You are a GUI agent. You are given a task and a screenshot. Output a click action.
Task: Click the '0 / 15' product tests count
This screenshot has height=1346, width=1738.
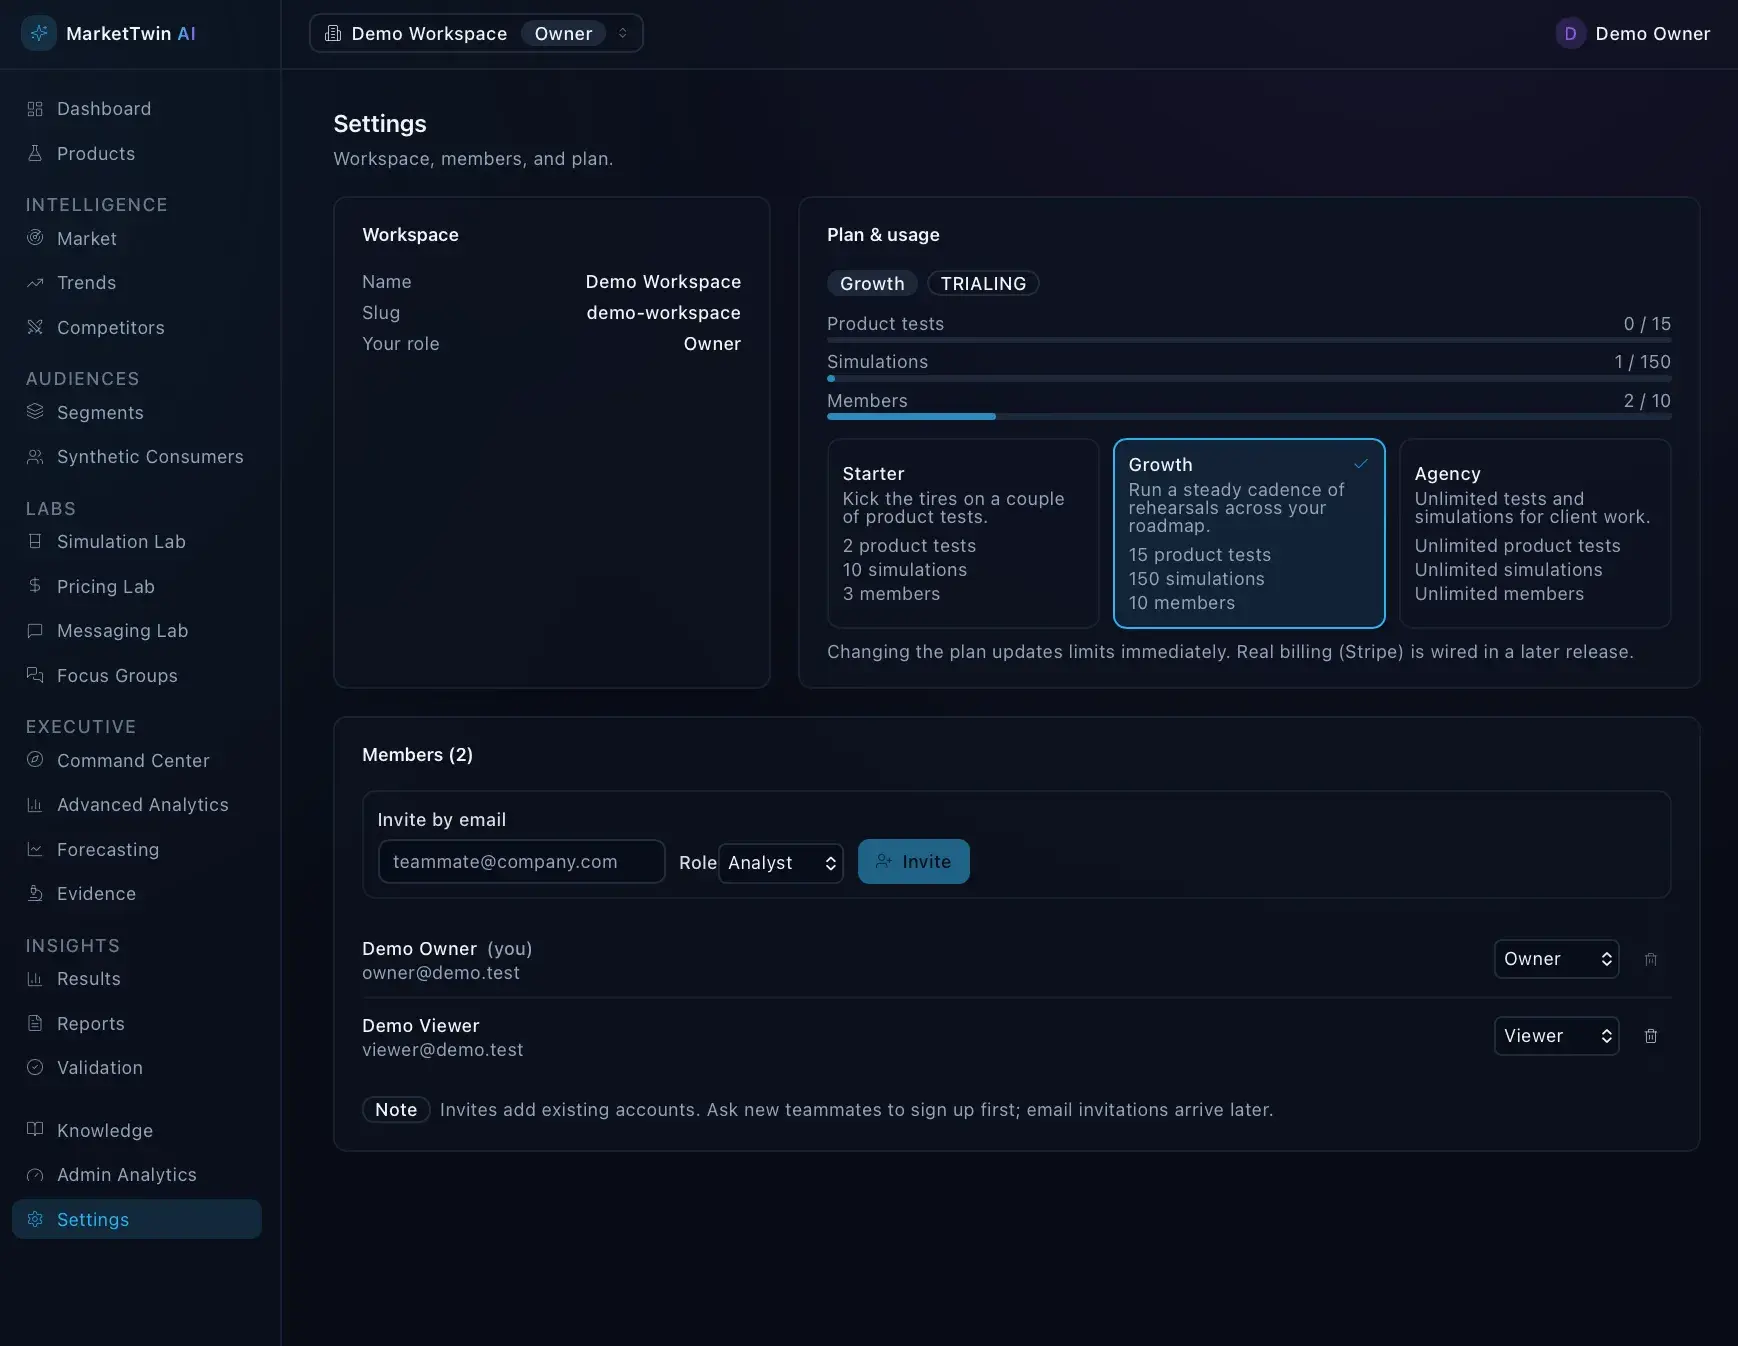coord(1647,324)
